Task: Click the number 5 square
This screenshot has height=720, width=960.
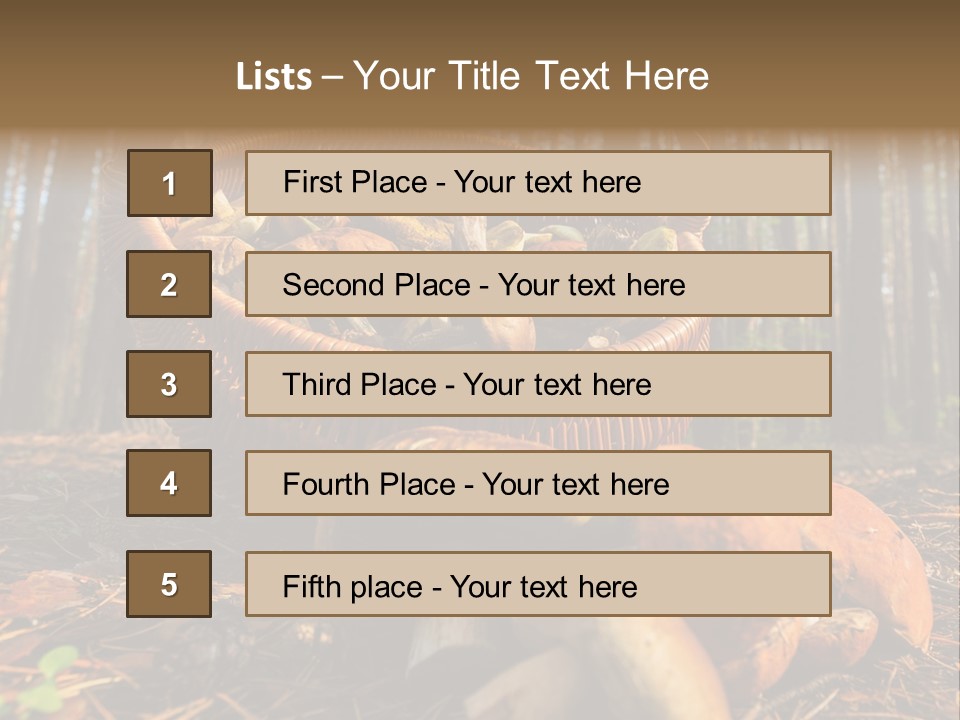Action: pos(169,584)
